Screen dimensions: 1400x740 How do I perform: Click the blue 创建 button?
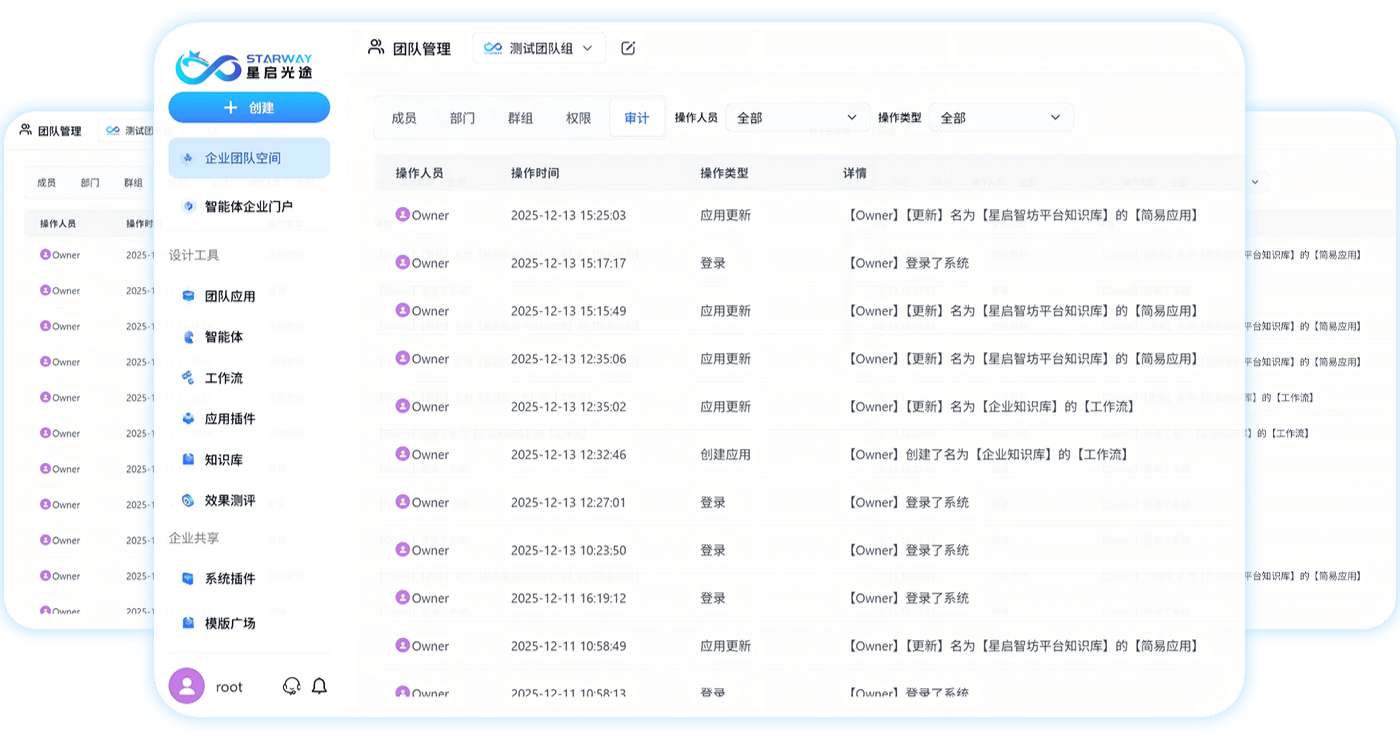(x=249, y=107)
